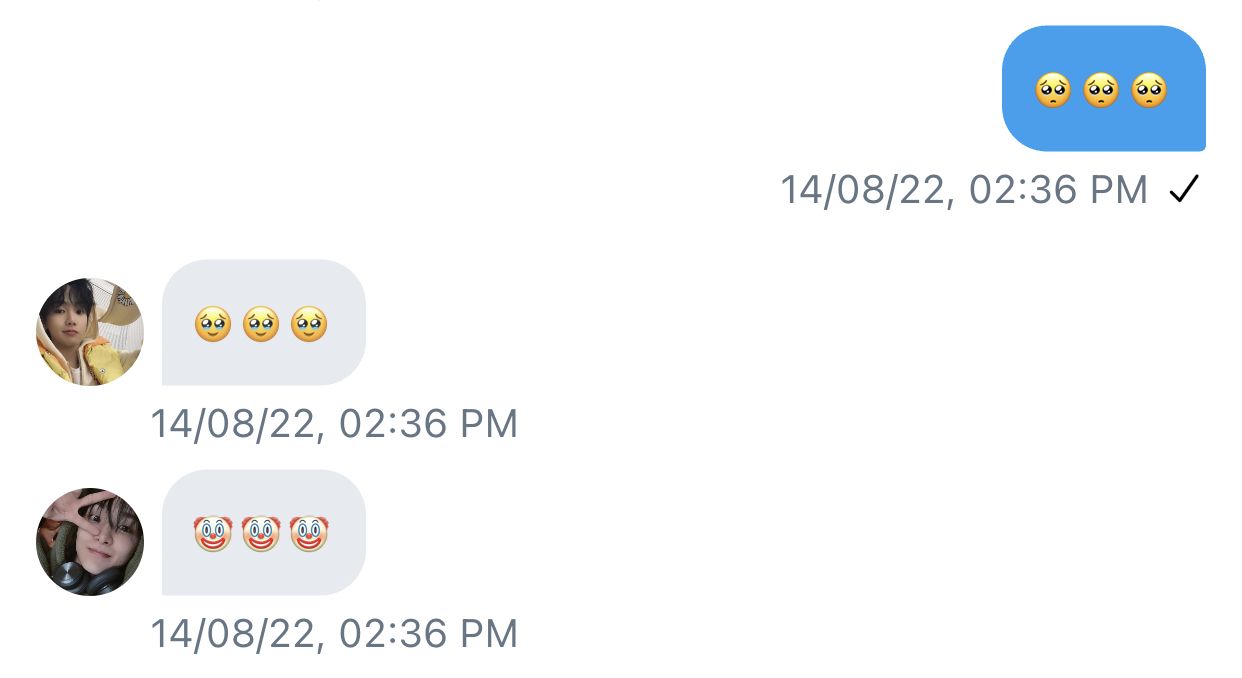Click the first clown face emoji

[x=213, y=534]
